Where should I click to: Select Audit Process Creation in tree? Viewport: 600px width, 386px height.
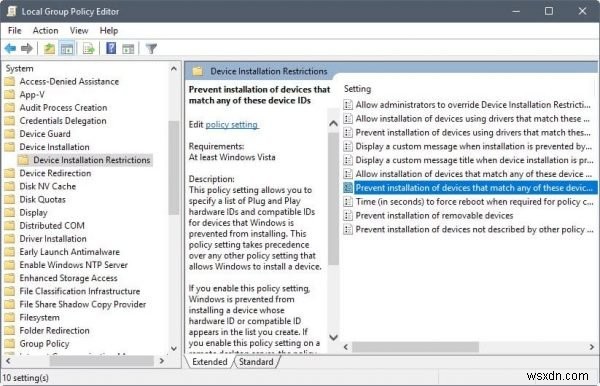[63, 107]
